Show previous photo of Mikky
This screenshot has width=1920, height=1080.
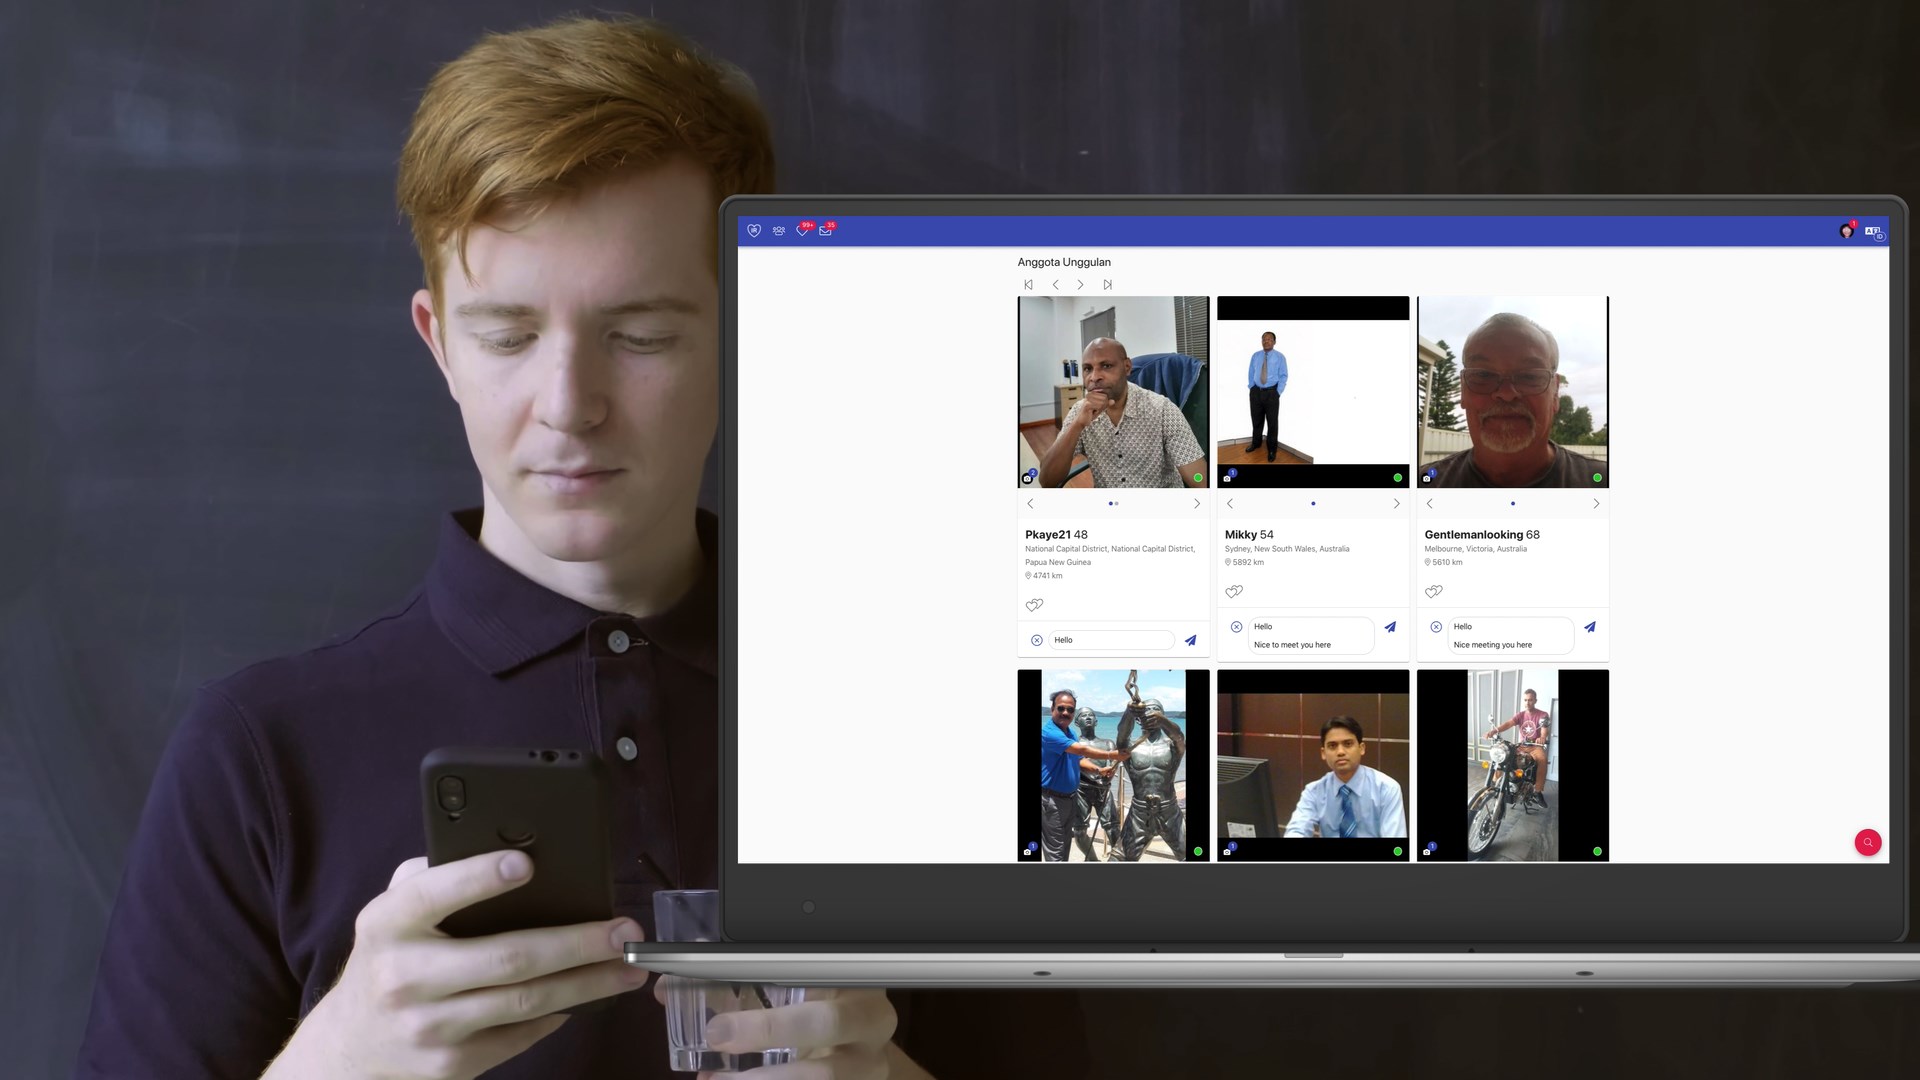pos(1230,504)
